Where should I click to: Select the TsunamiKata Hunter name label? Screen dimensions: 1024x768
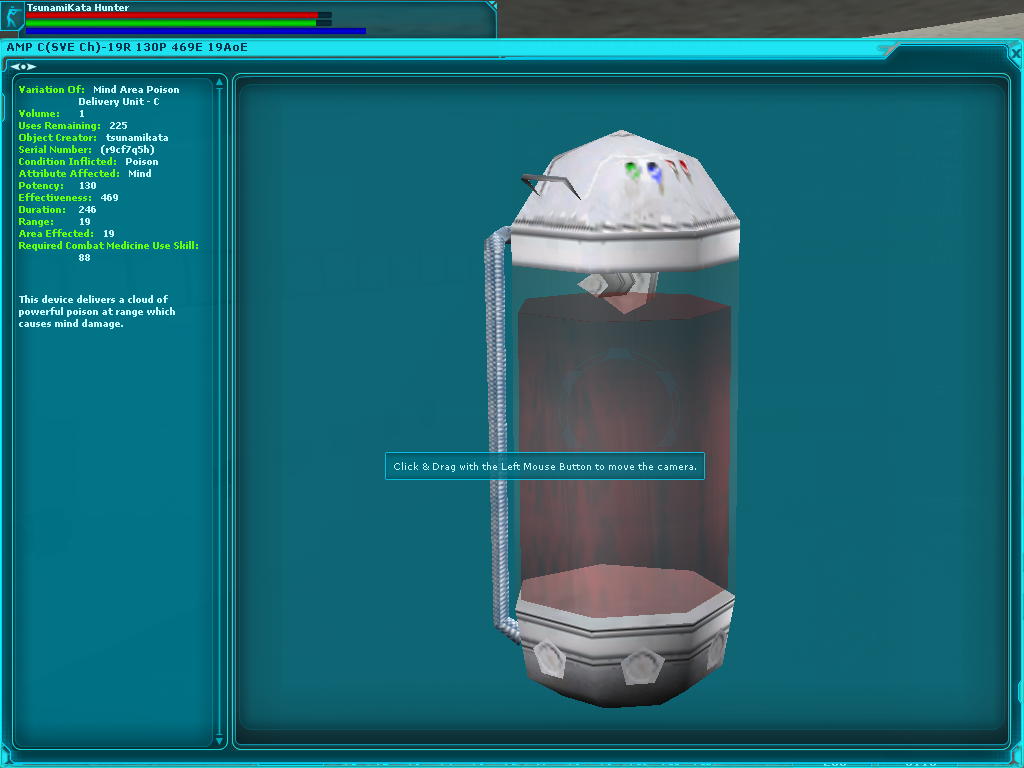coord(78,7)
